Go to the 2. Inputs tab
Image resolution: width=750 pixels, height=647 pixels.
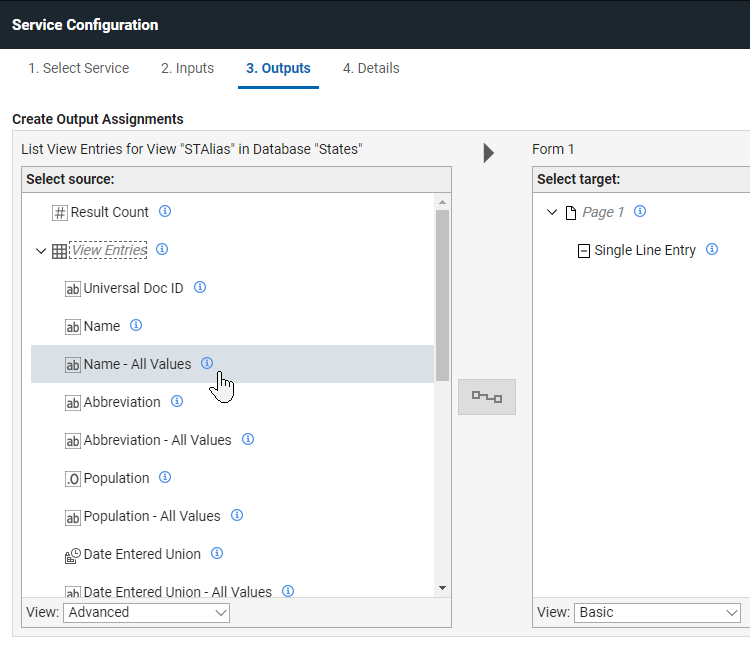[x=187, y=68]
